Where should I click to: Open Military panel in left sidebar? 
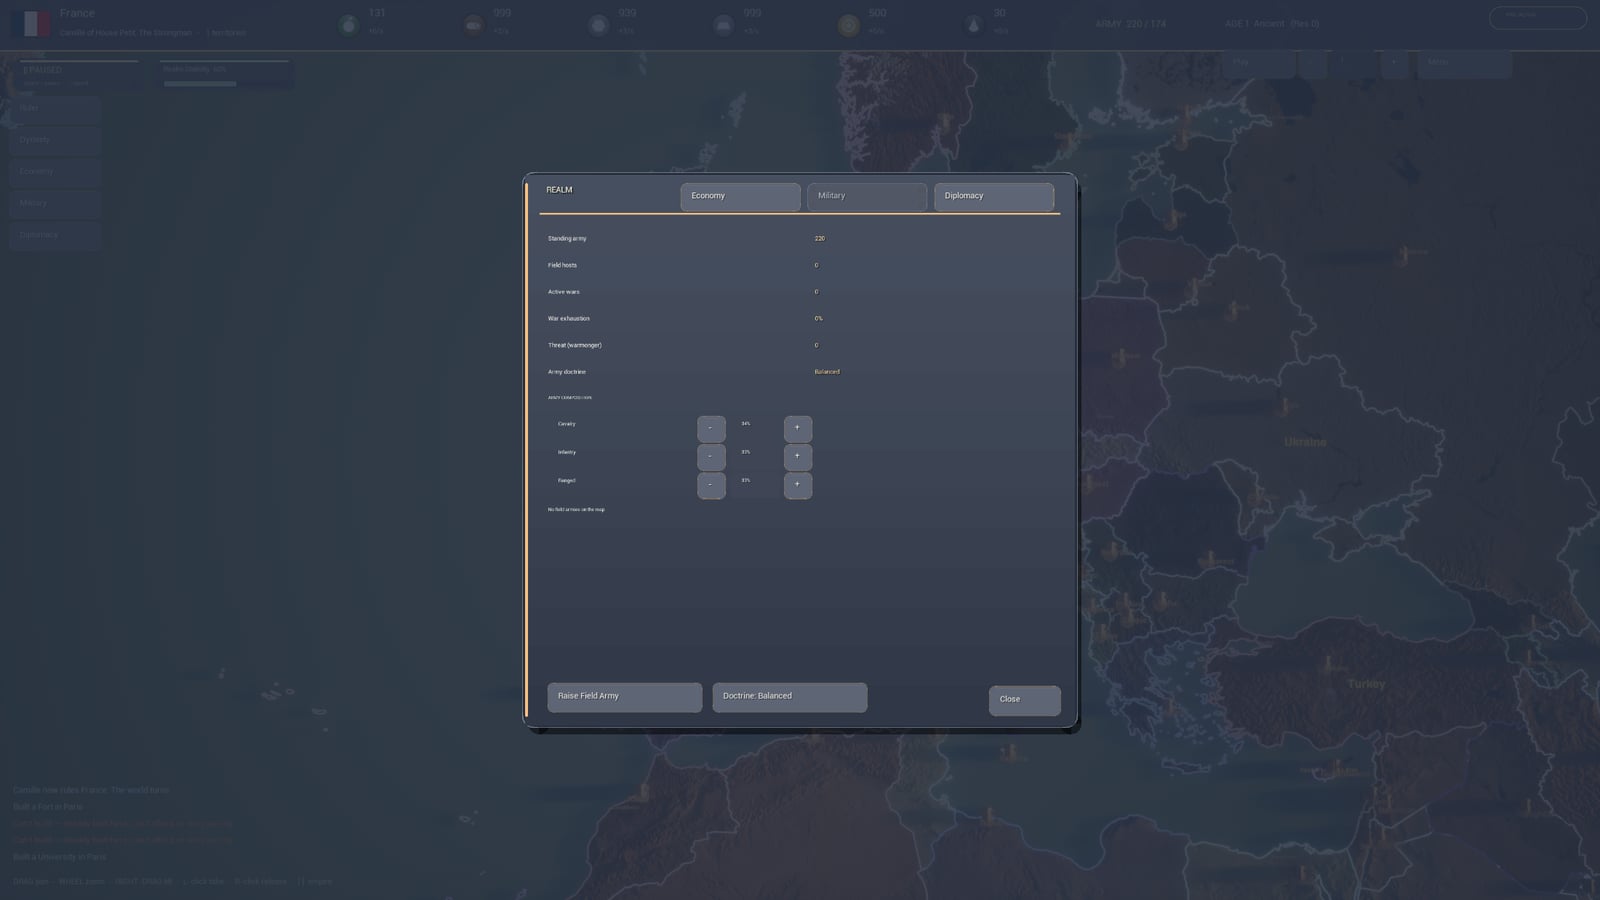[56, 203]
